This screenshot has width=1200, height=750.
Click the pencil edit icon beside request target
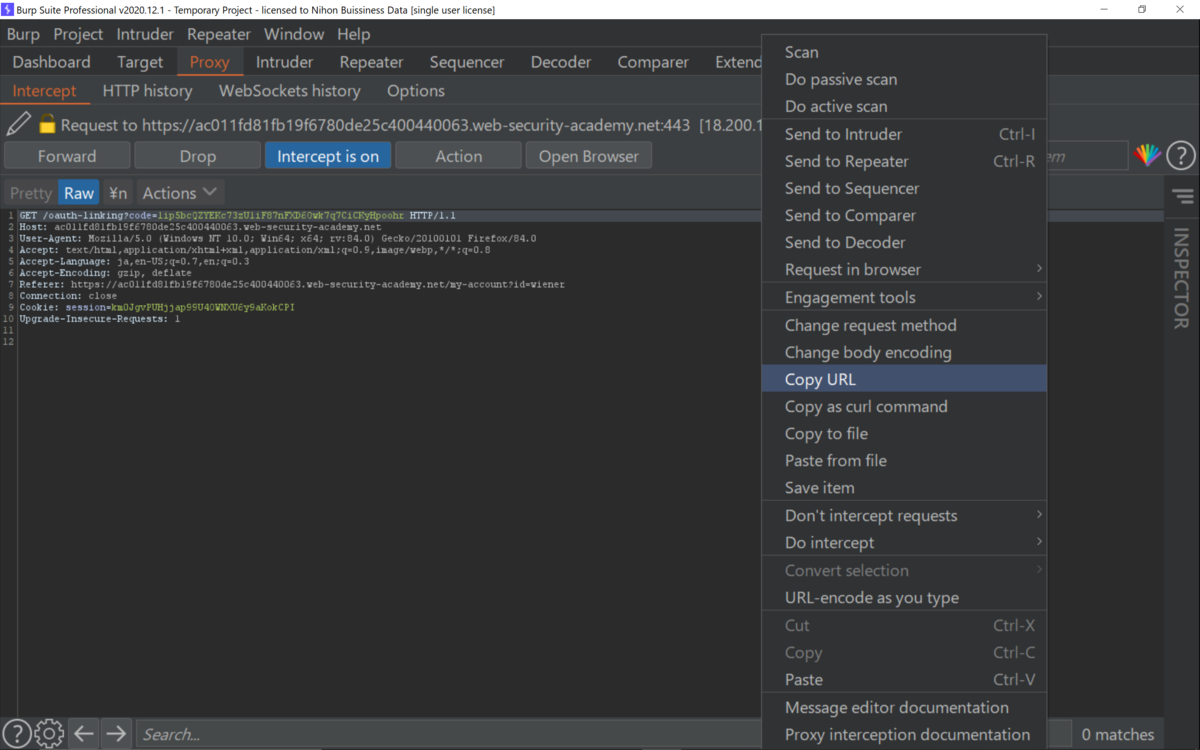[x=18, y=125]
